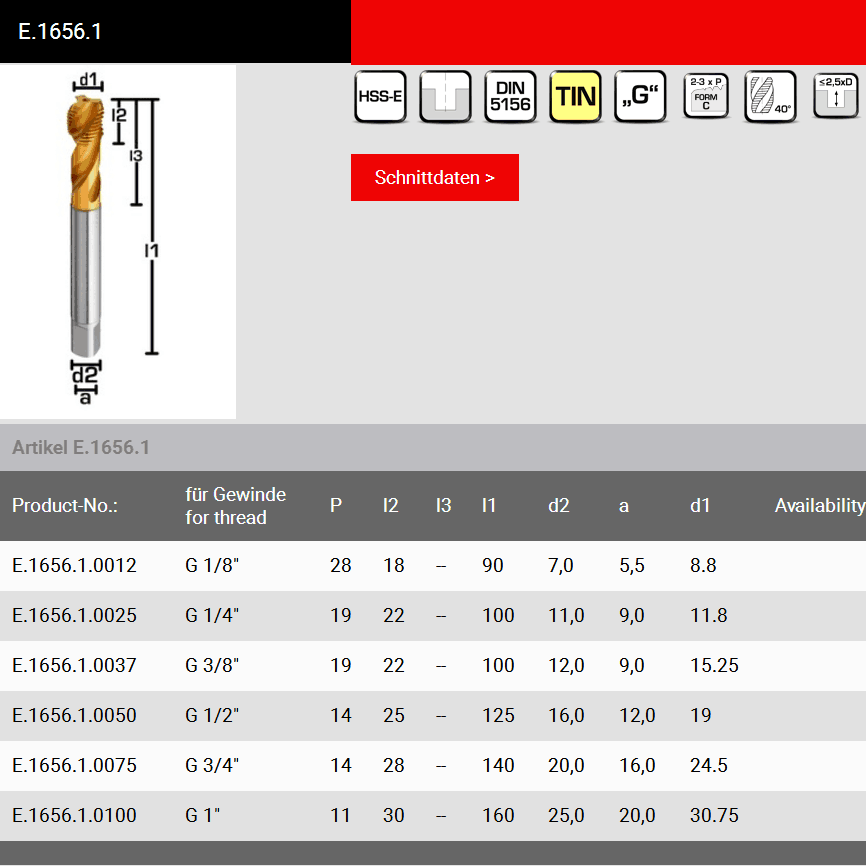
Task: Click d1 value 15.25
Action: [x=714, y=666]
